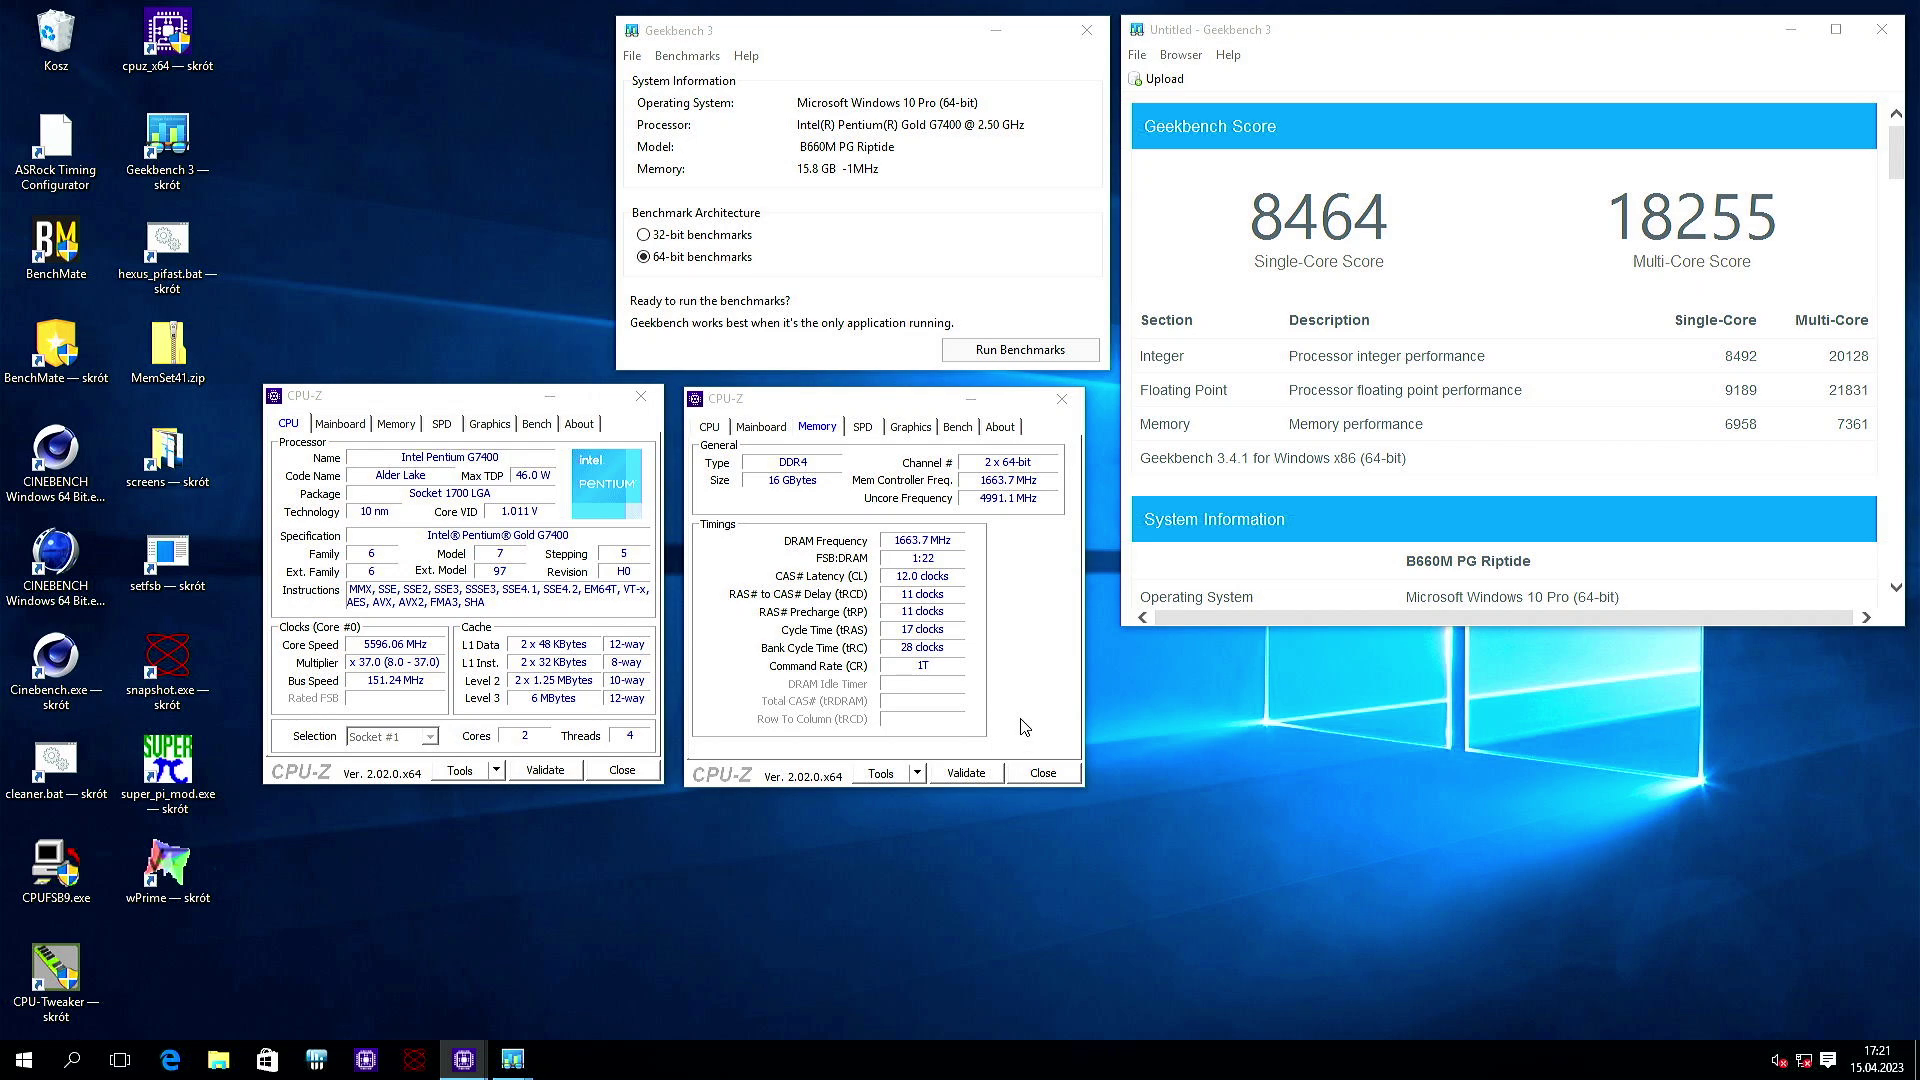This screenshot has height=1080, width=1920.
Task: Switch to Mainboard tab in CPU-Z CPU window
Action: (340, 424)
